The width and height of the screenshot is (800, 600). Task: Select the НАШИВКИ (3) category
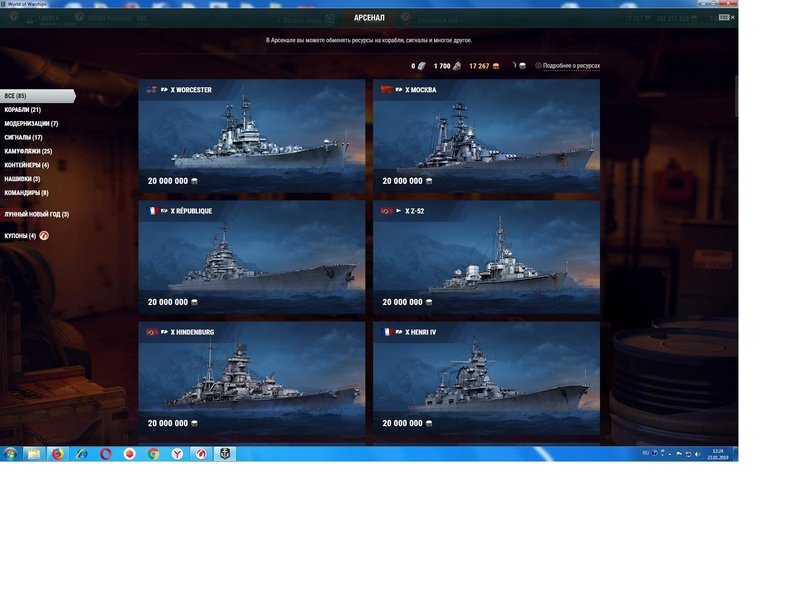(x=22, y=179)
